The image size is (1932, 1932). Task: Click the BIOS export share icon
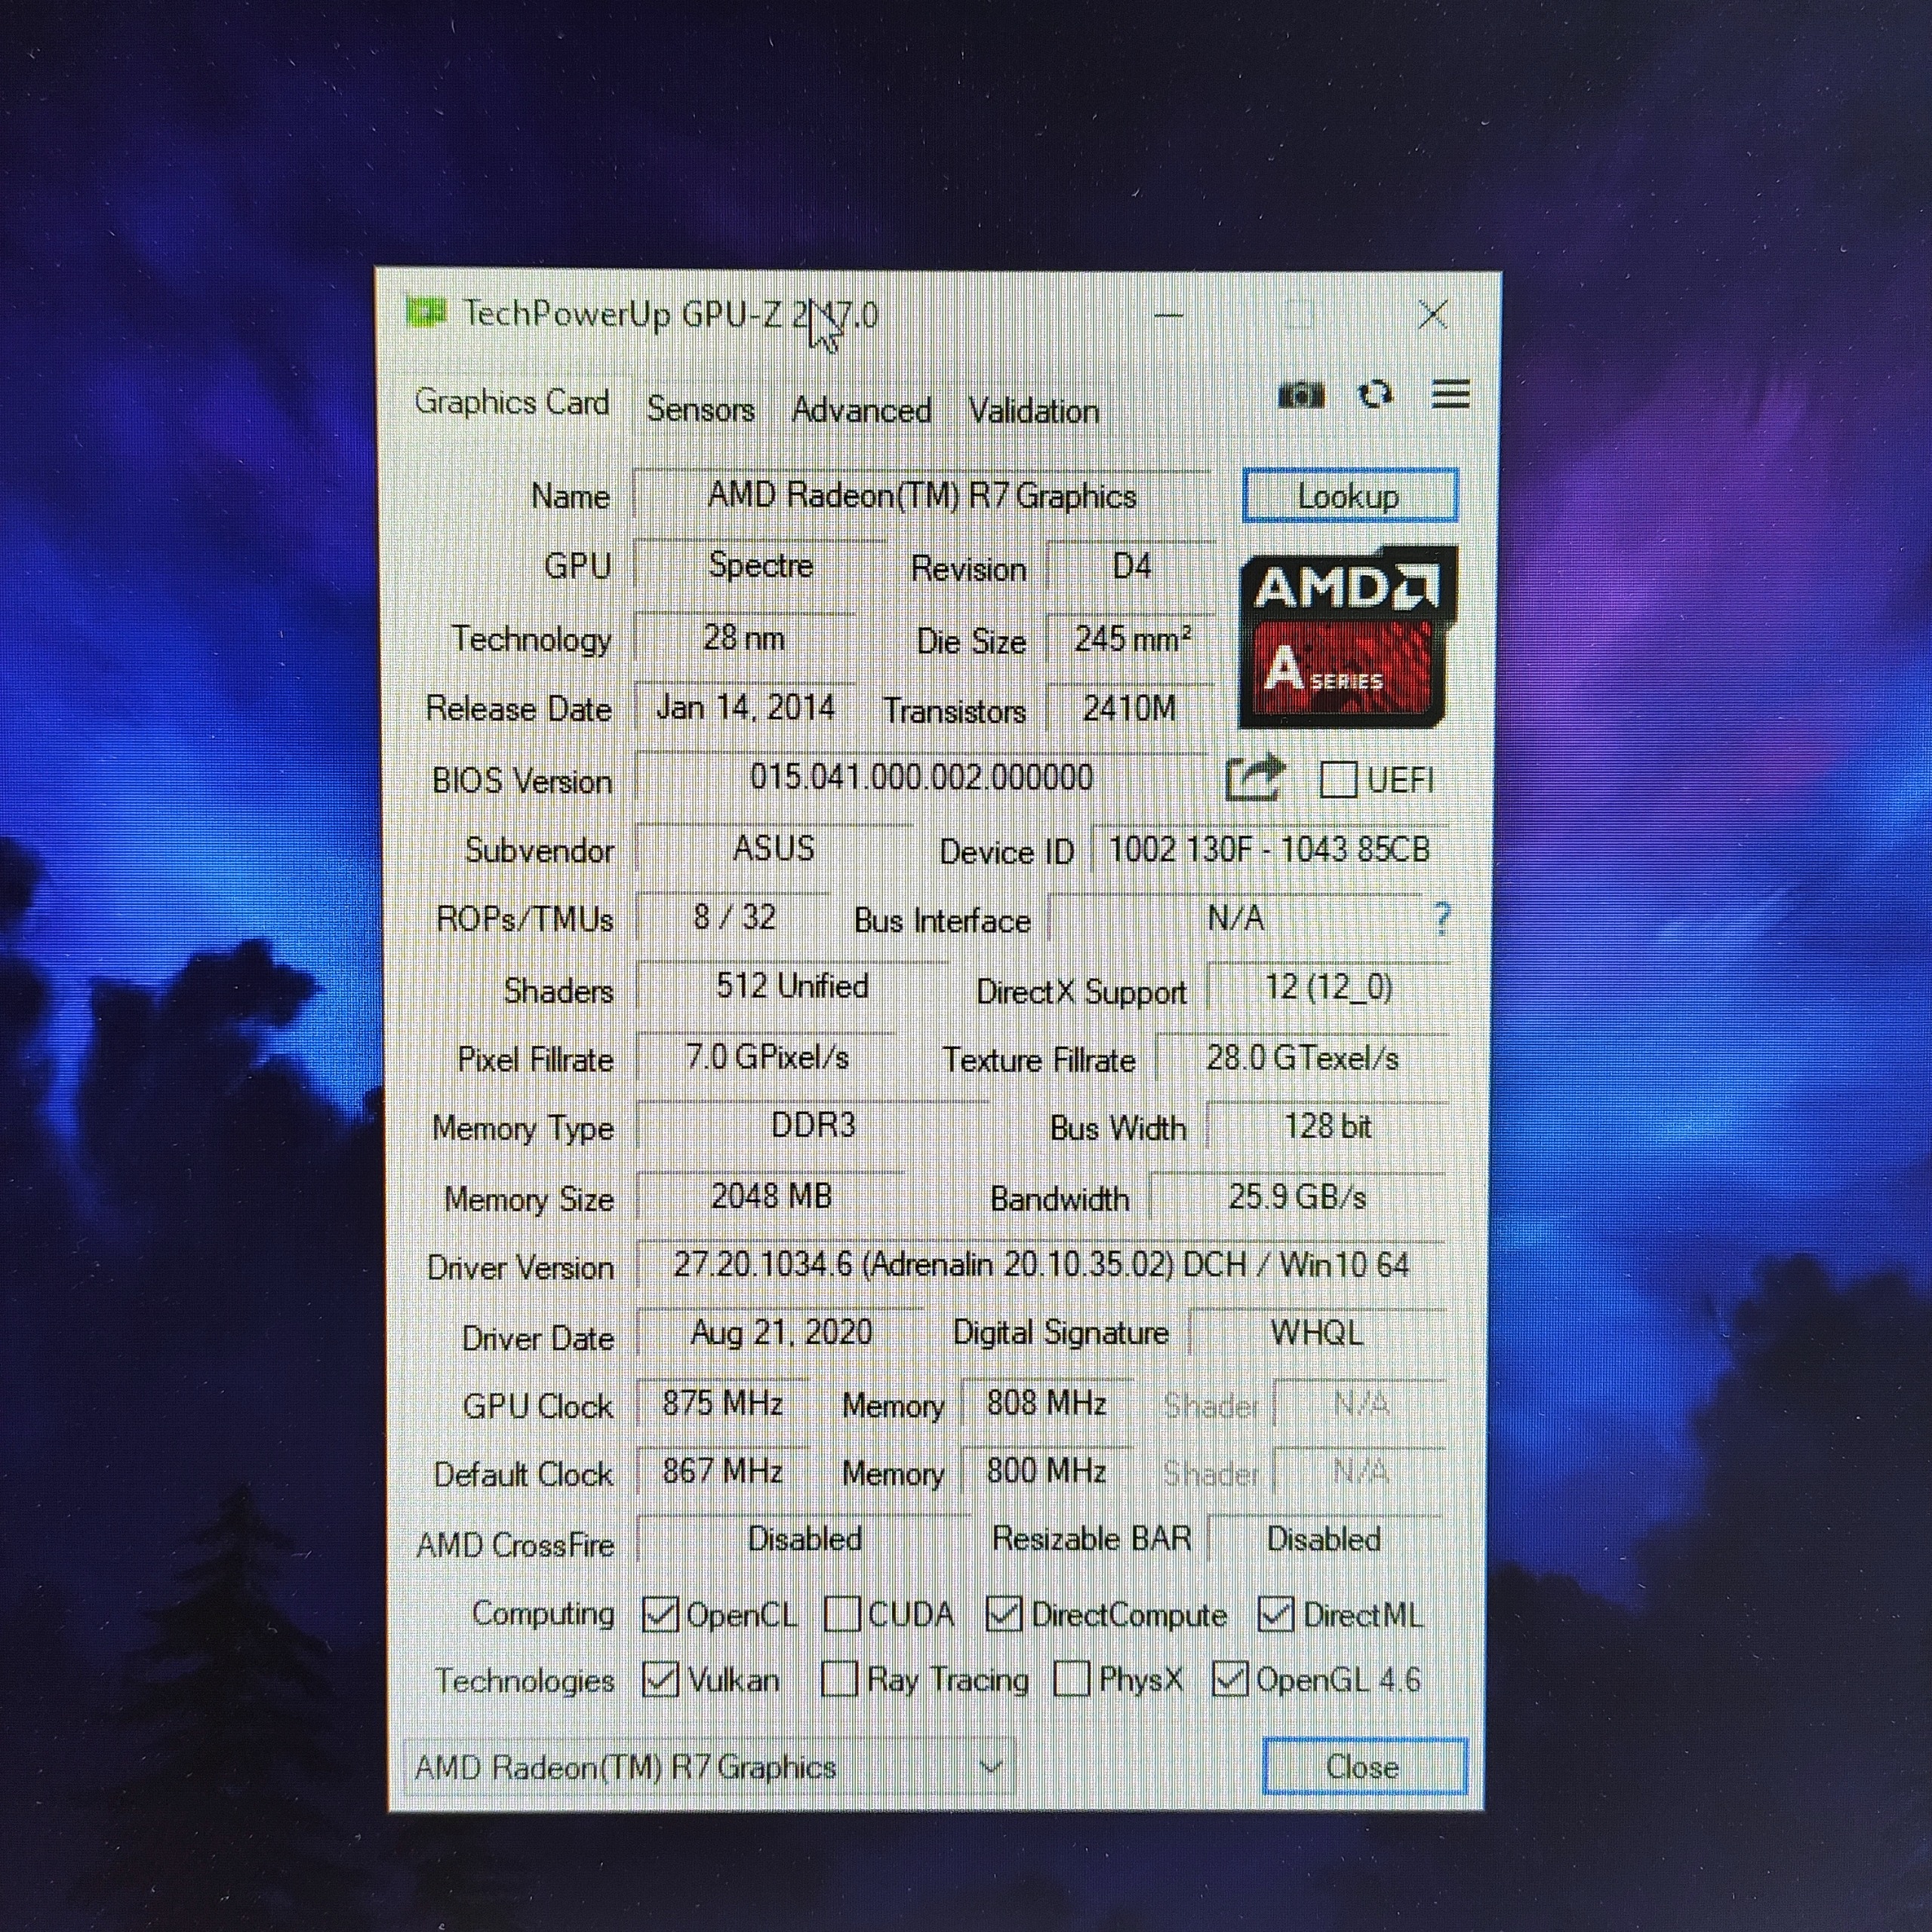(x=1254, y=778)
